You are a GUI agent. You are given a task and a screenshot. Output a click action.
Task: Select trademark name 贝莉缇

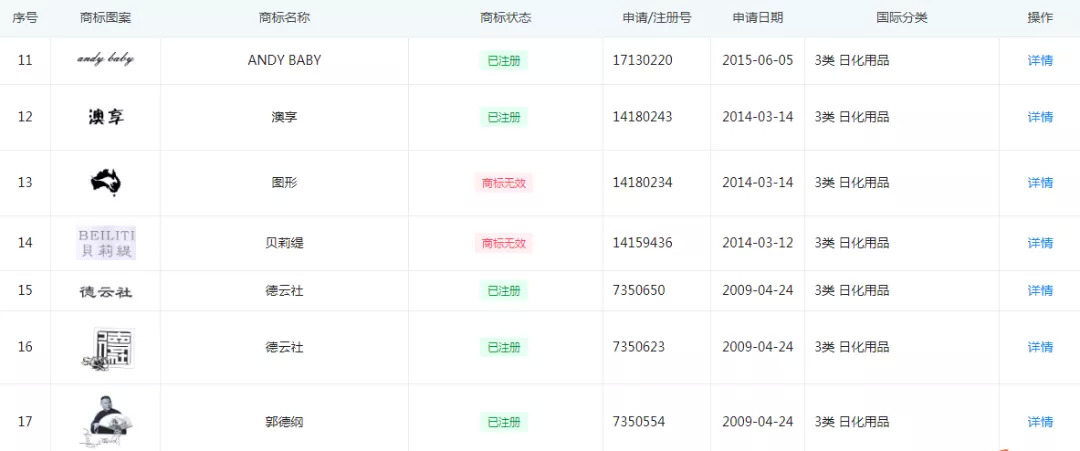pos(284,242)
